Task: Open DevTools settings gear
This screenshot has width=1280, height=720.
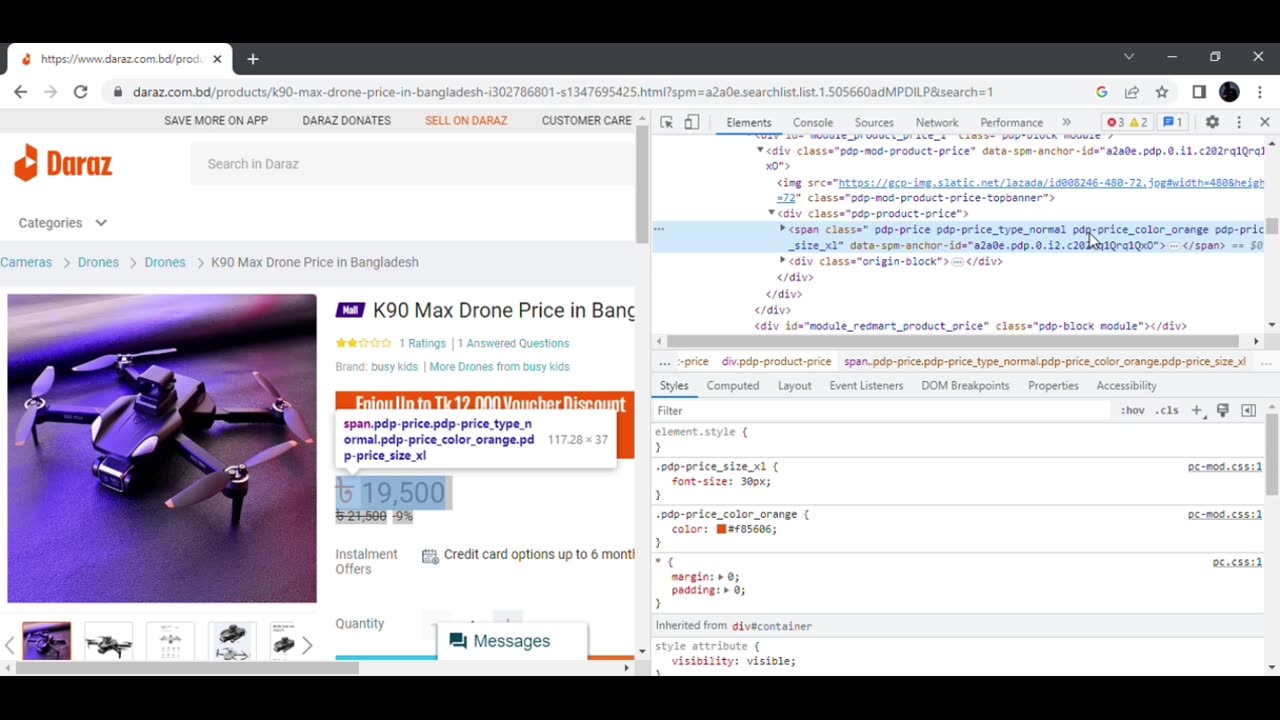Action: (1212, 122)
